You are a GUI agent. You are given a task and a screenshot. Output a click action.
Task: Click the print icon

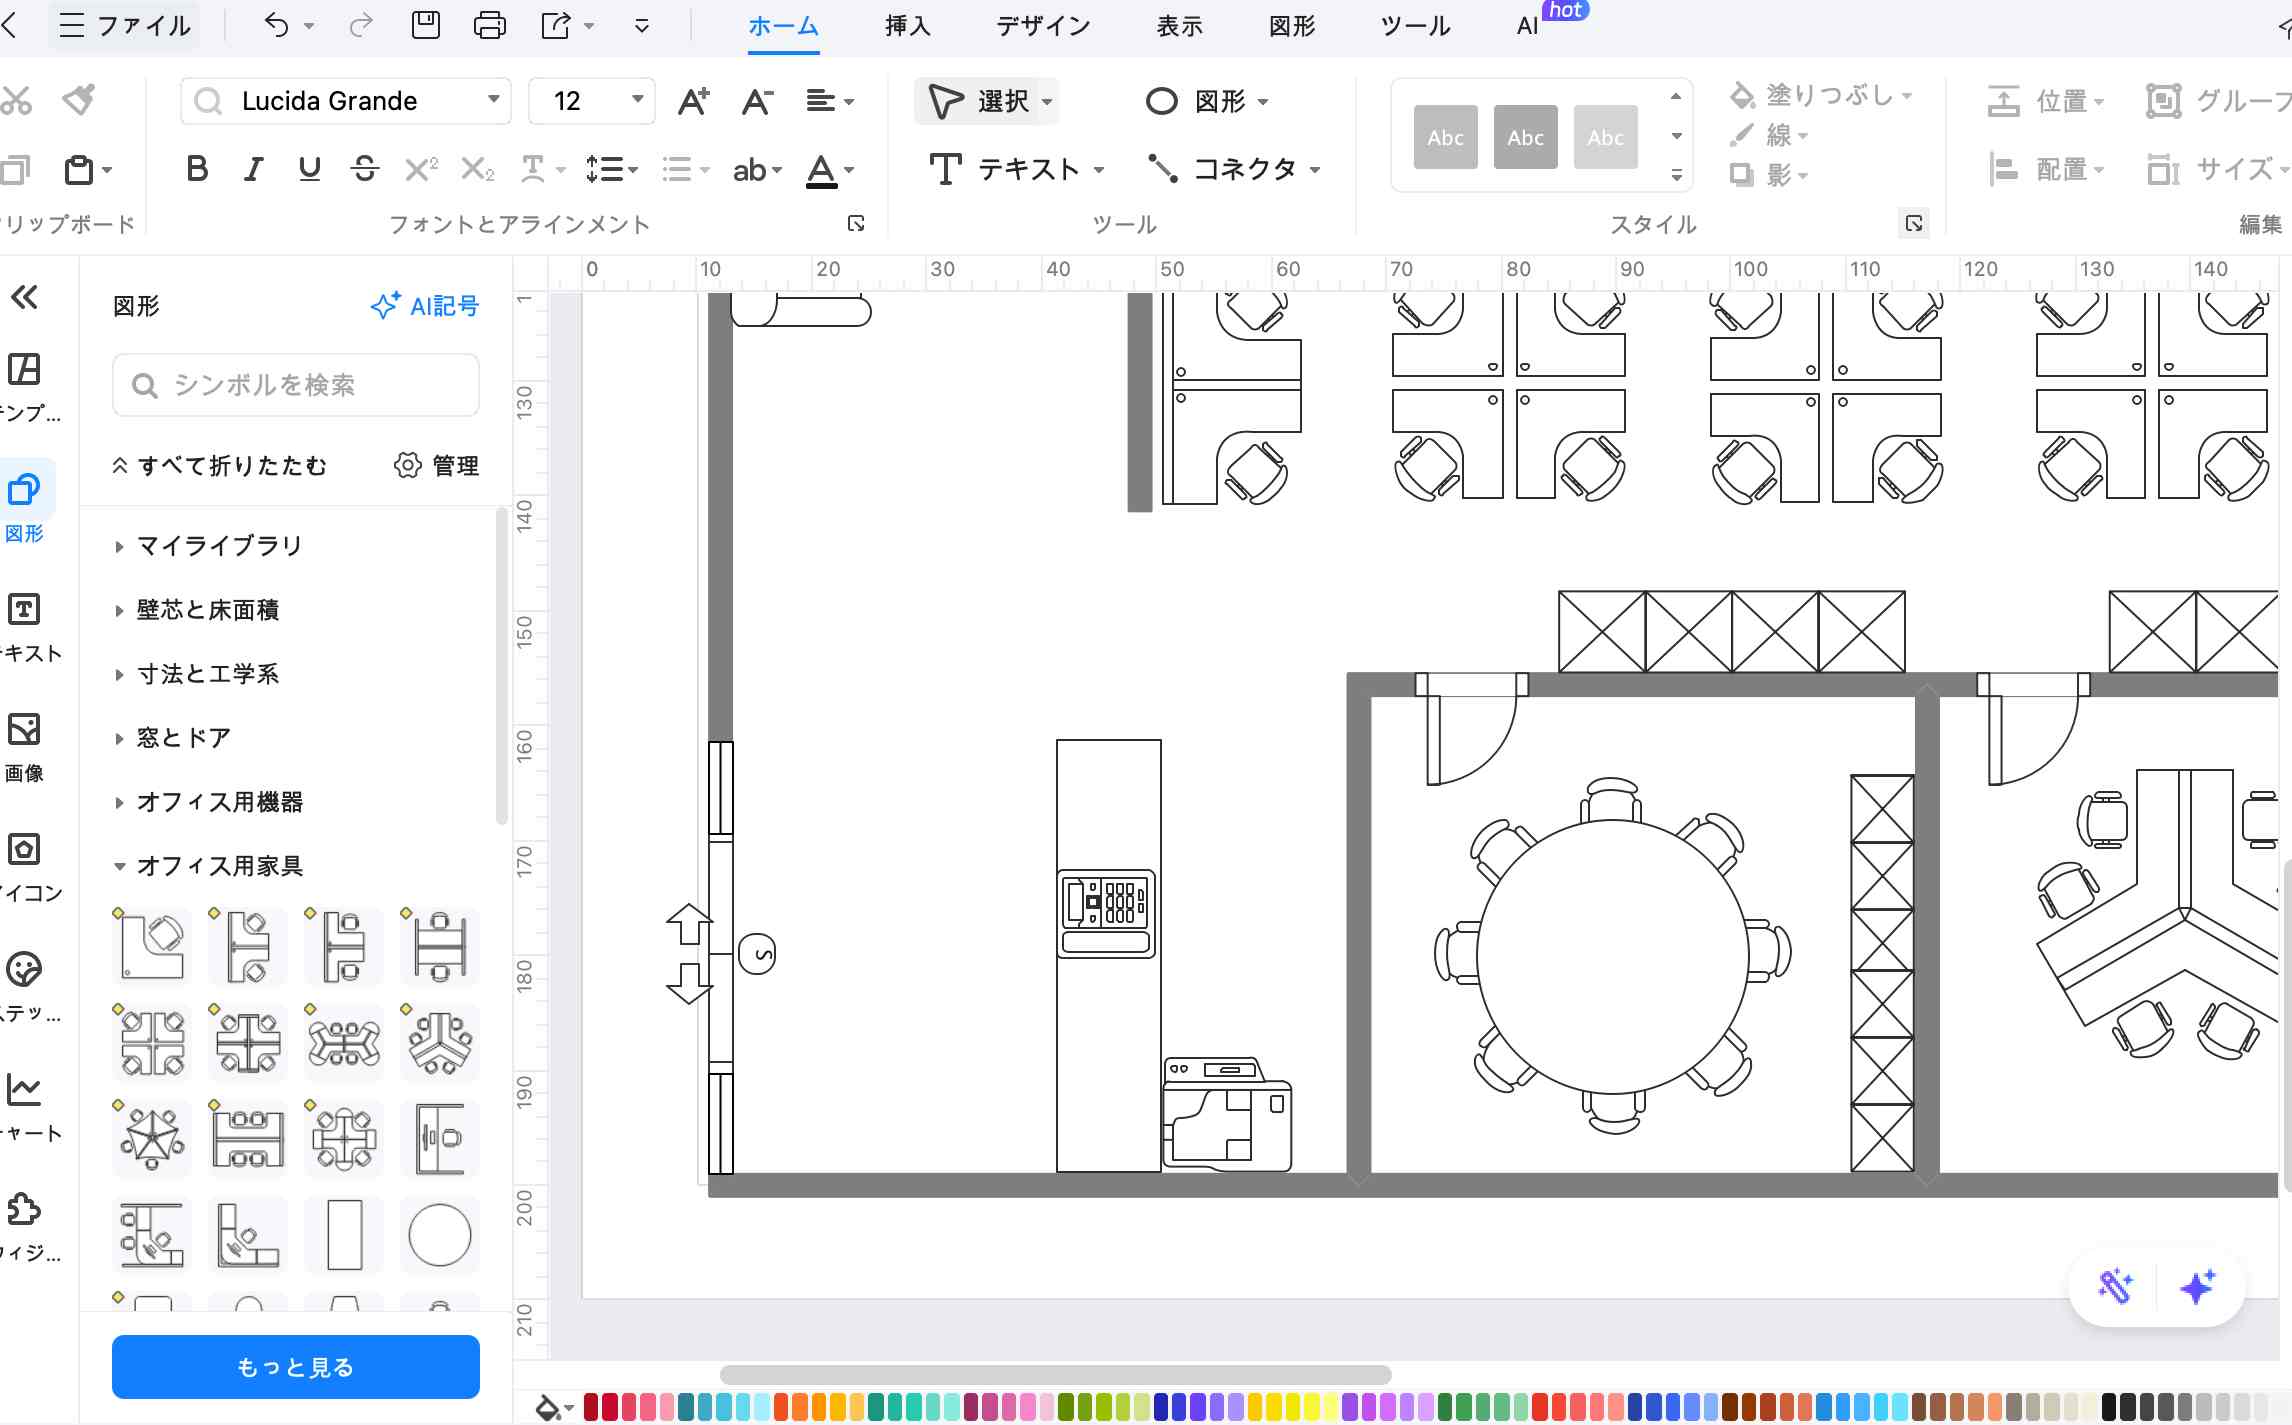click(489, 25)
